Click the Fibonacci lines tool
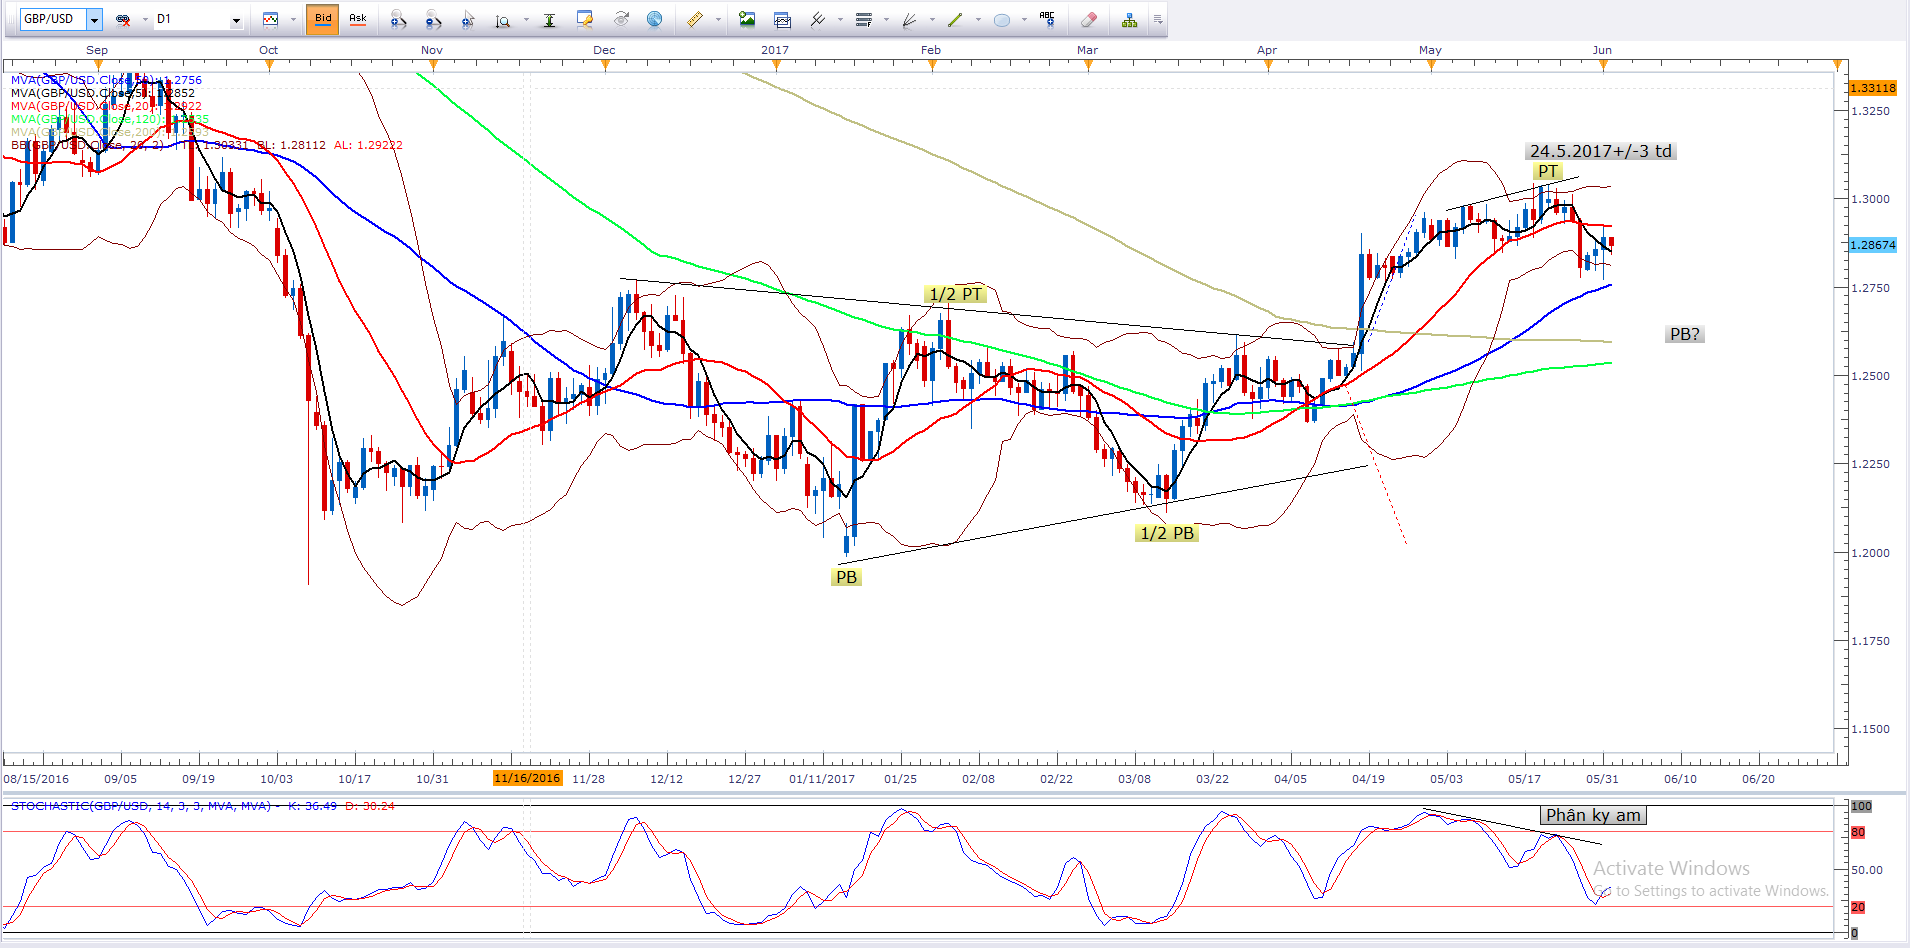 click(x=864, y=19)
